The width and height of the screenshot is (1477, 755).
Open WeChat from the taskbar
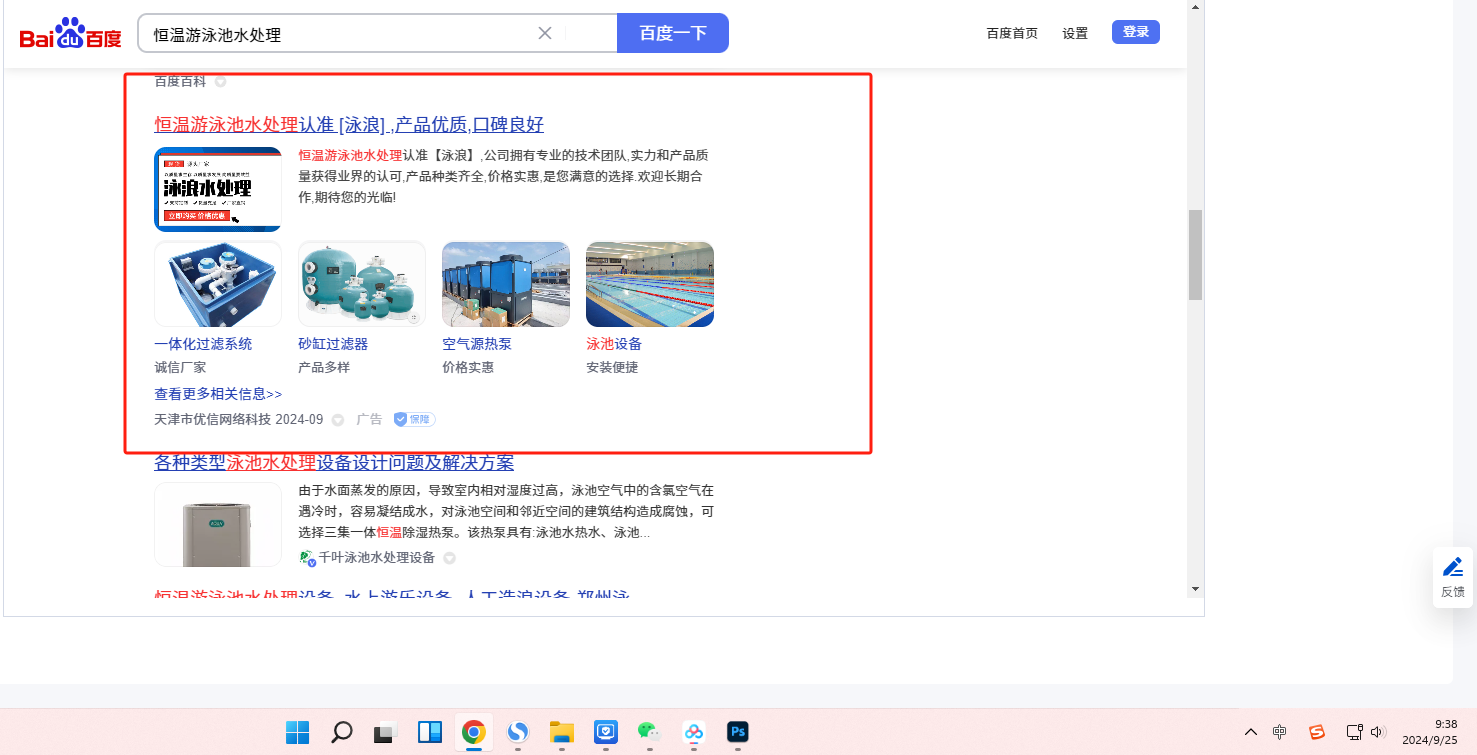[649, 733]
